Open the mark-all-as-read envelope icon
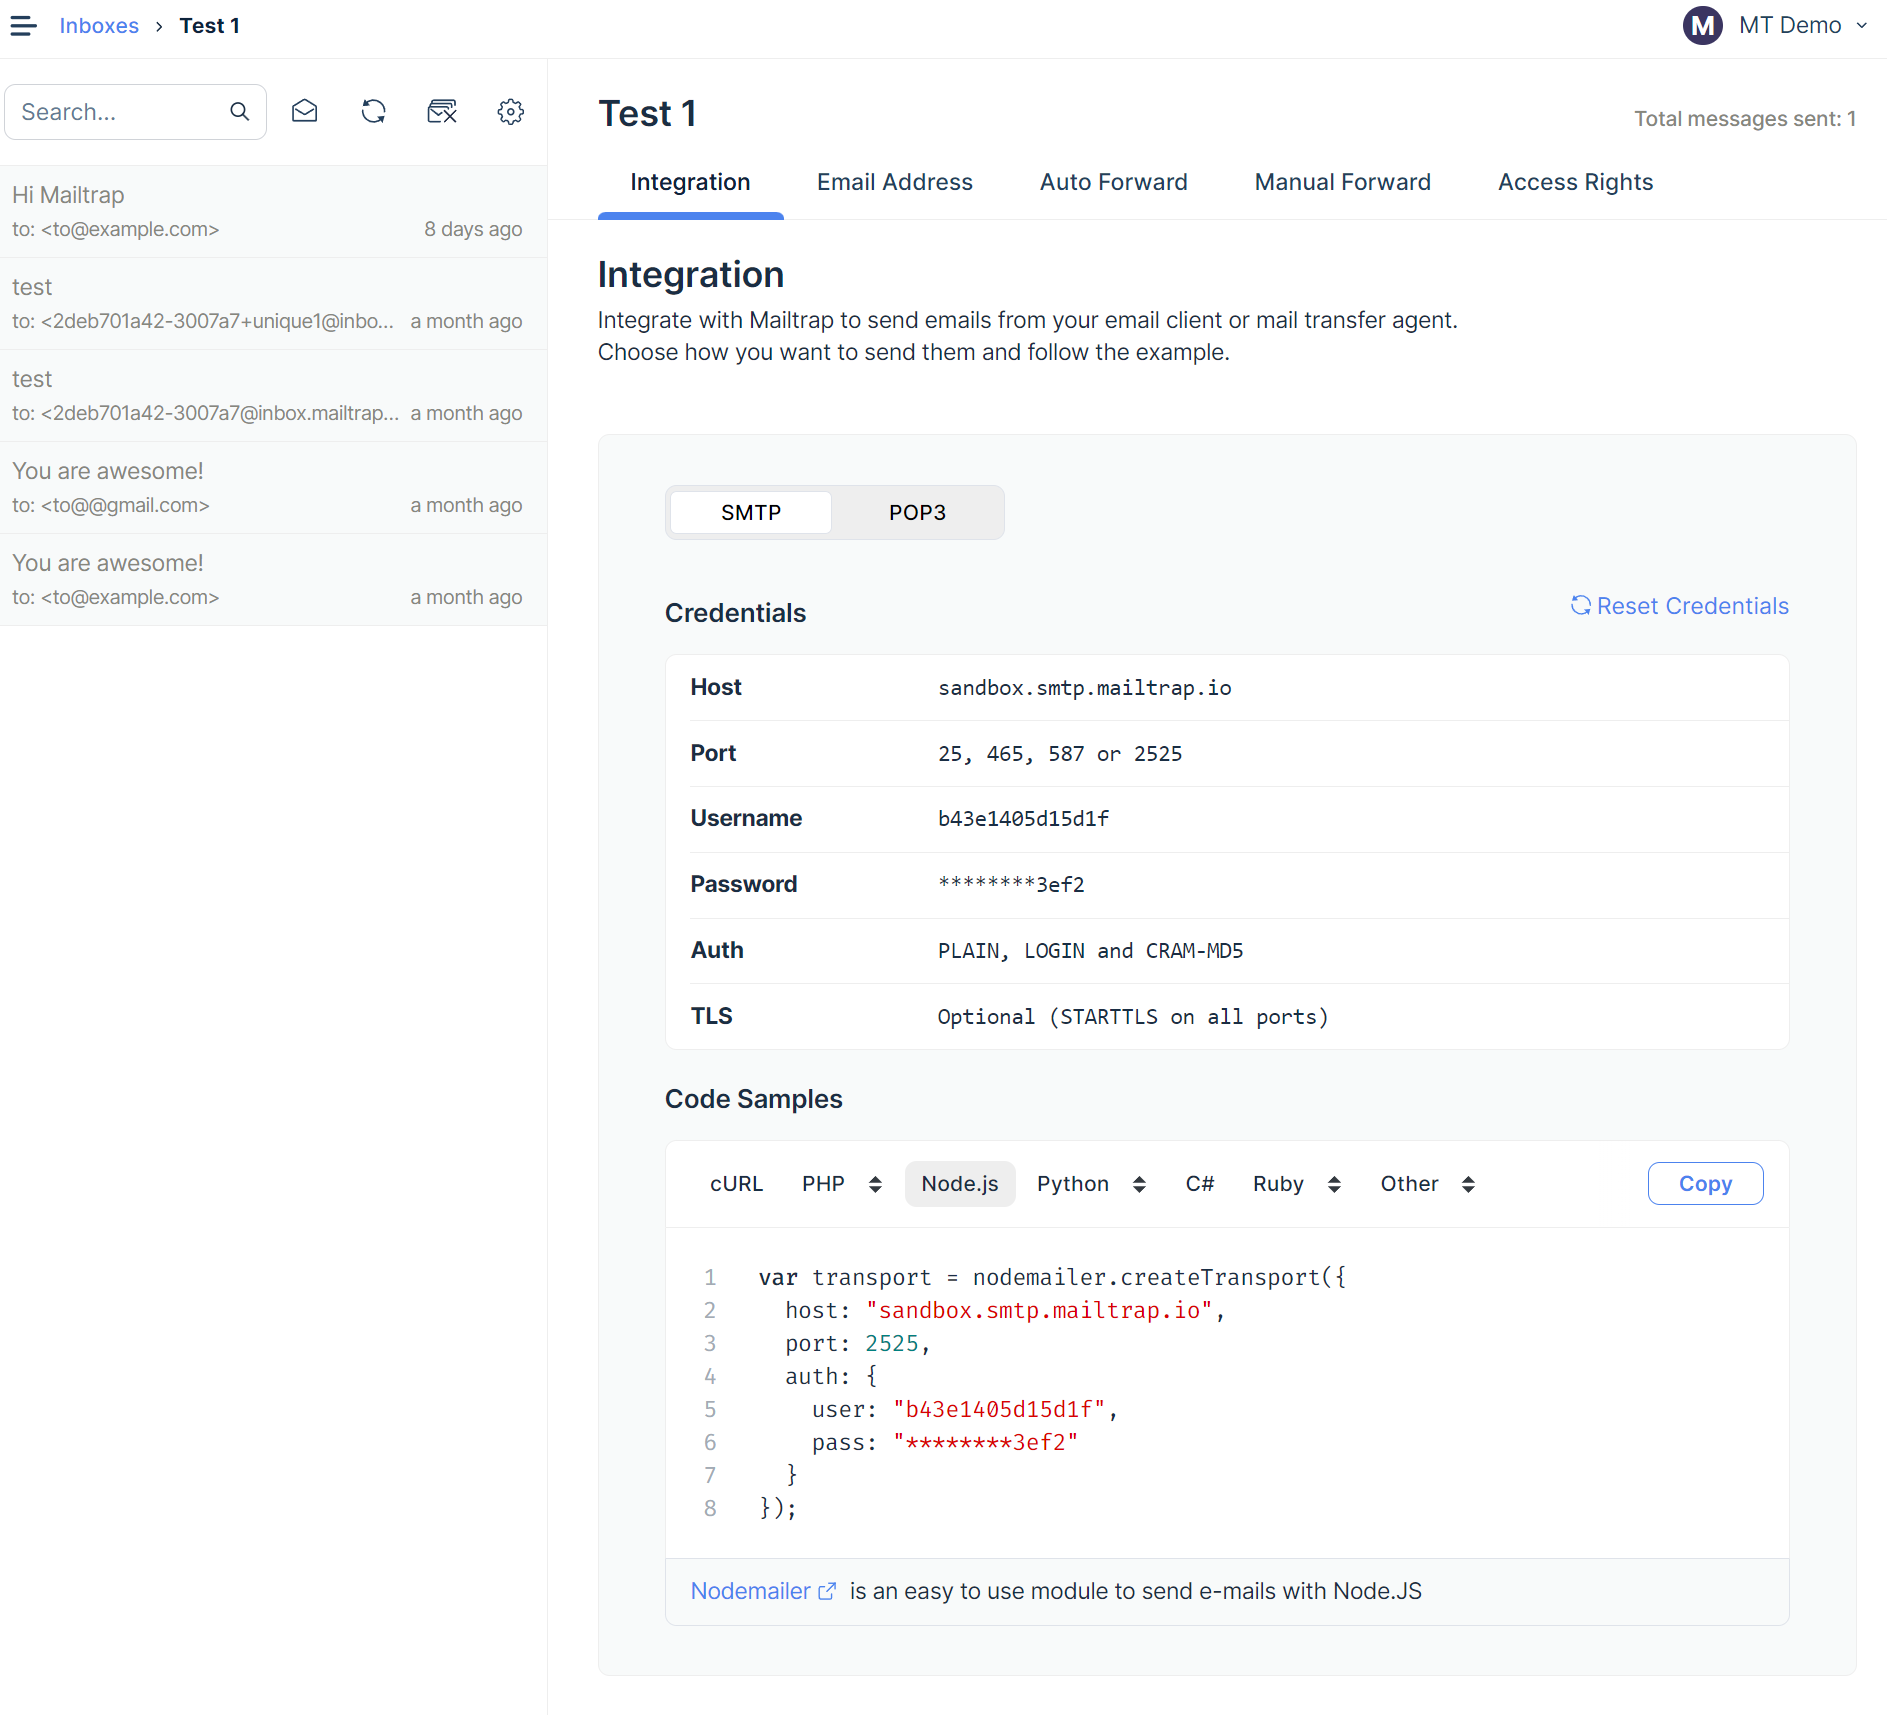Image resolution: width=1887 pixels, height=1715 pixels. tap(305, 111)
